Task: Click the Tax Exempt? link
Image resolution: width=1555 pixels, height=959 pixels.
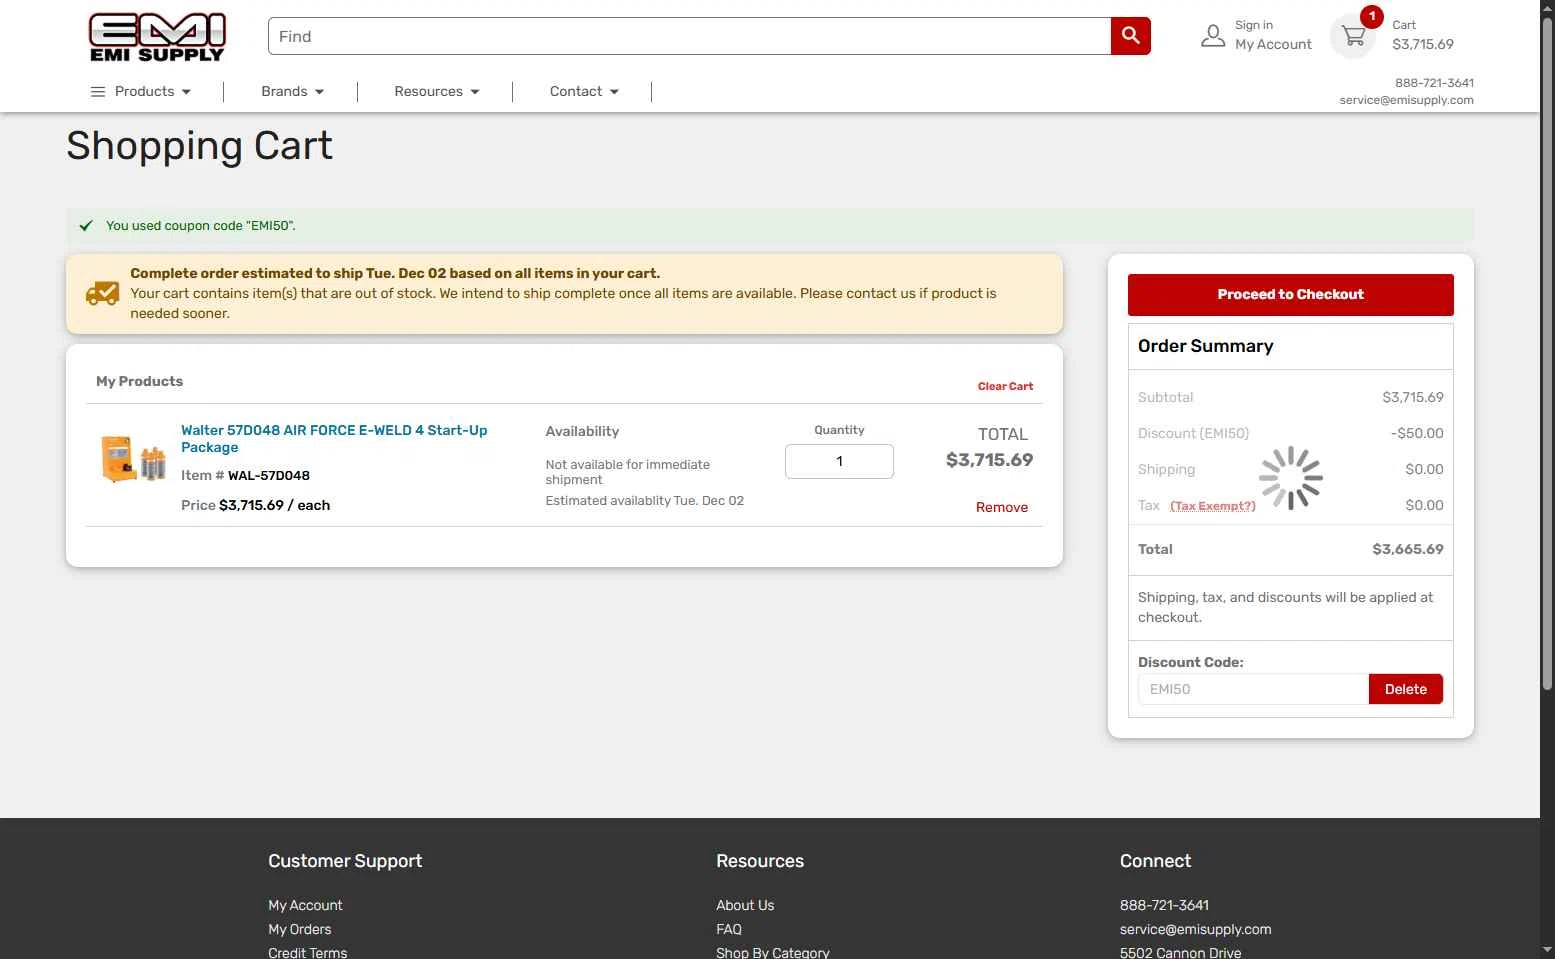Action: point(1212,506)
